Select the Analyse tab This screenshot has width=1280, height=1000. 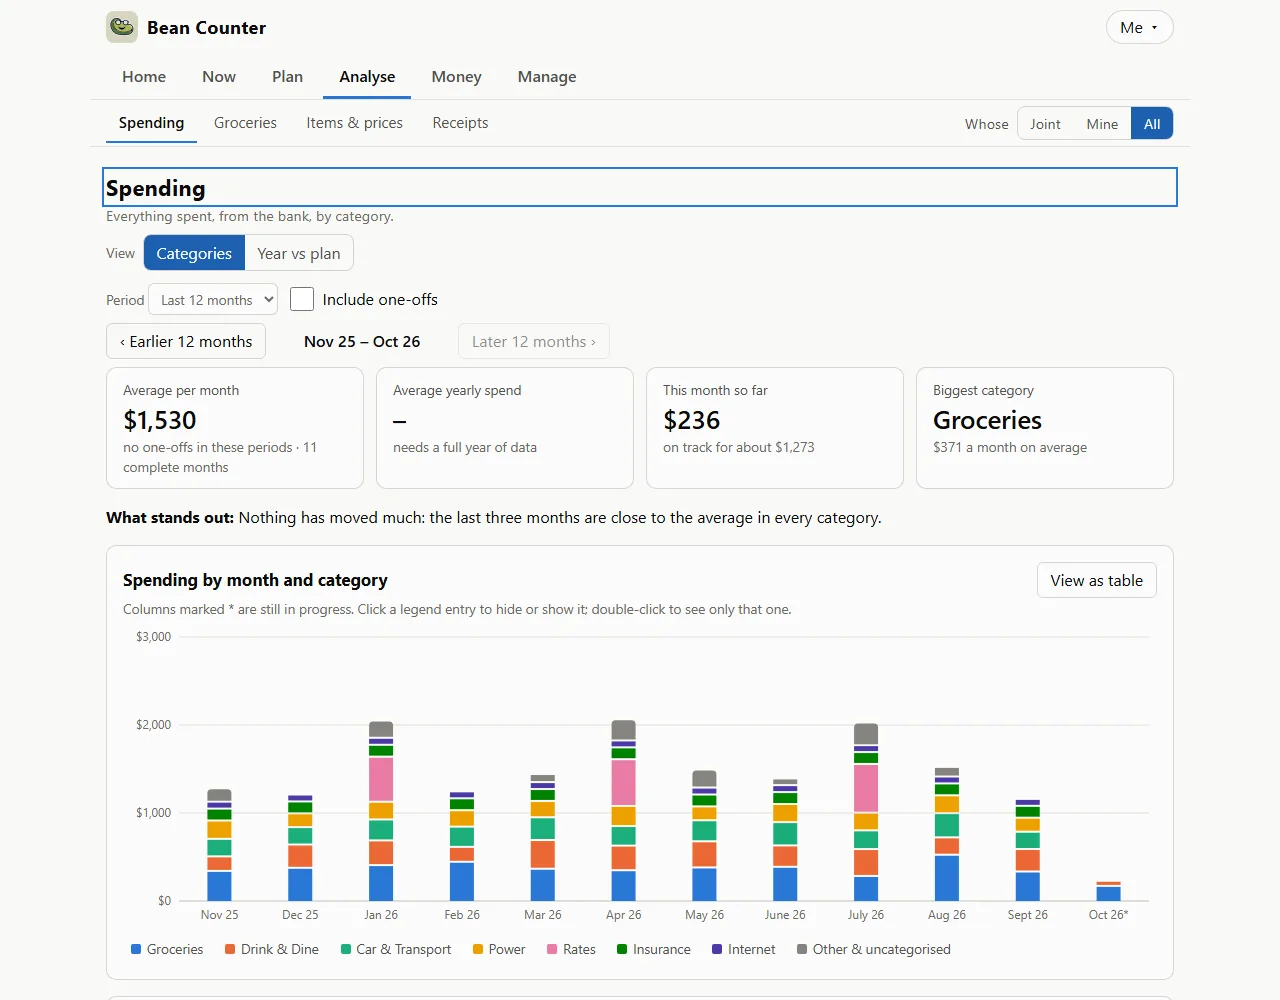tap(367, 77)
